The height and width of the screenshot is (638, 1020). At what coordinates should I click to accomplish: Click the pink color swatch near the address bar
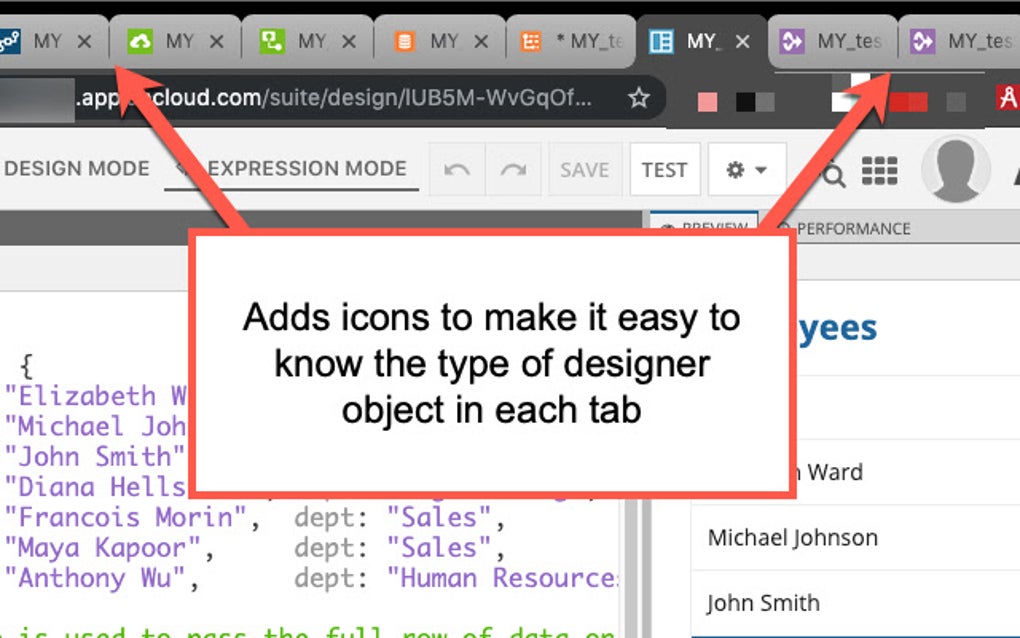[x=708, y=101]
